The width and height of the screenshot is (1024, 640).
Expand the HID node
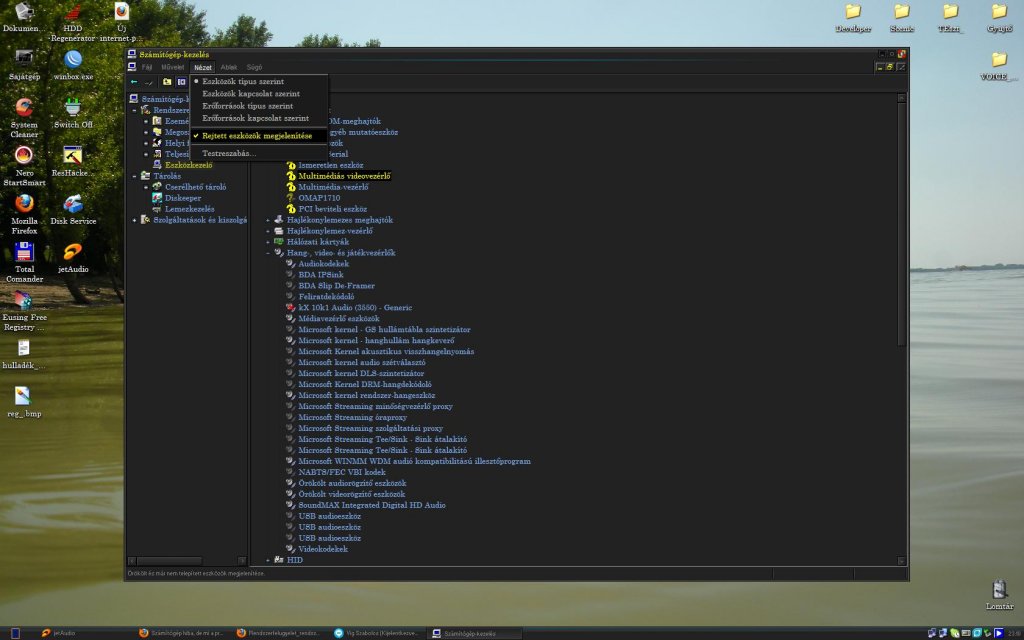[x=268, y=560]
